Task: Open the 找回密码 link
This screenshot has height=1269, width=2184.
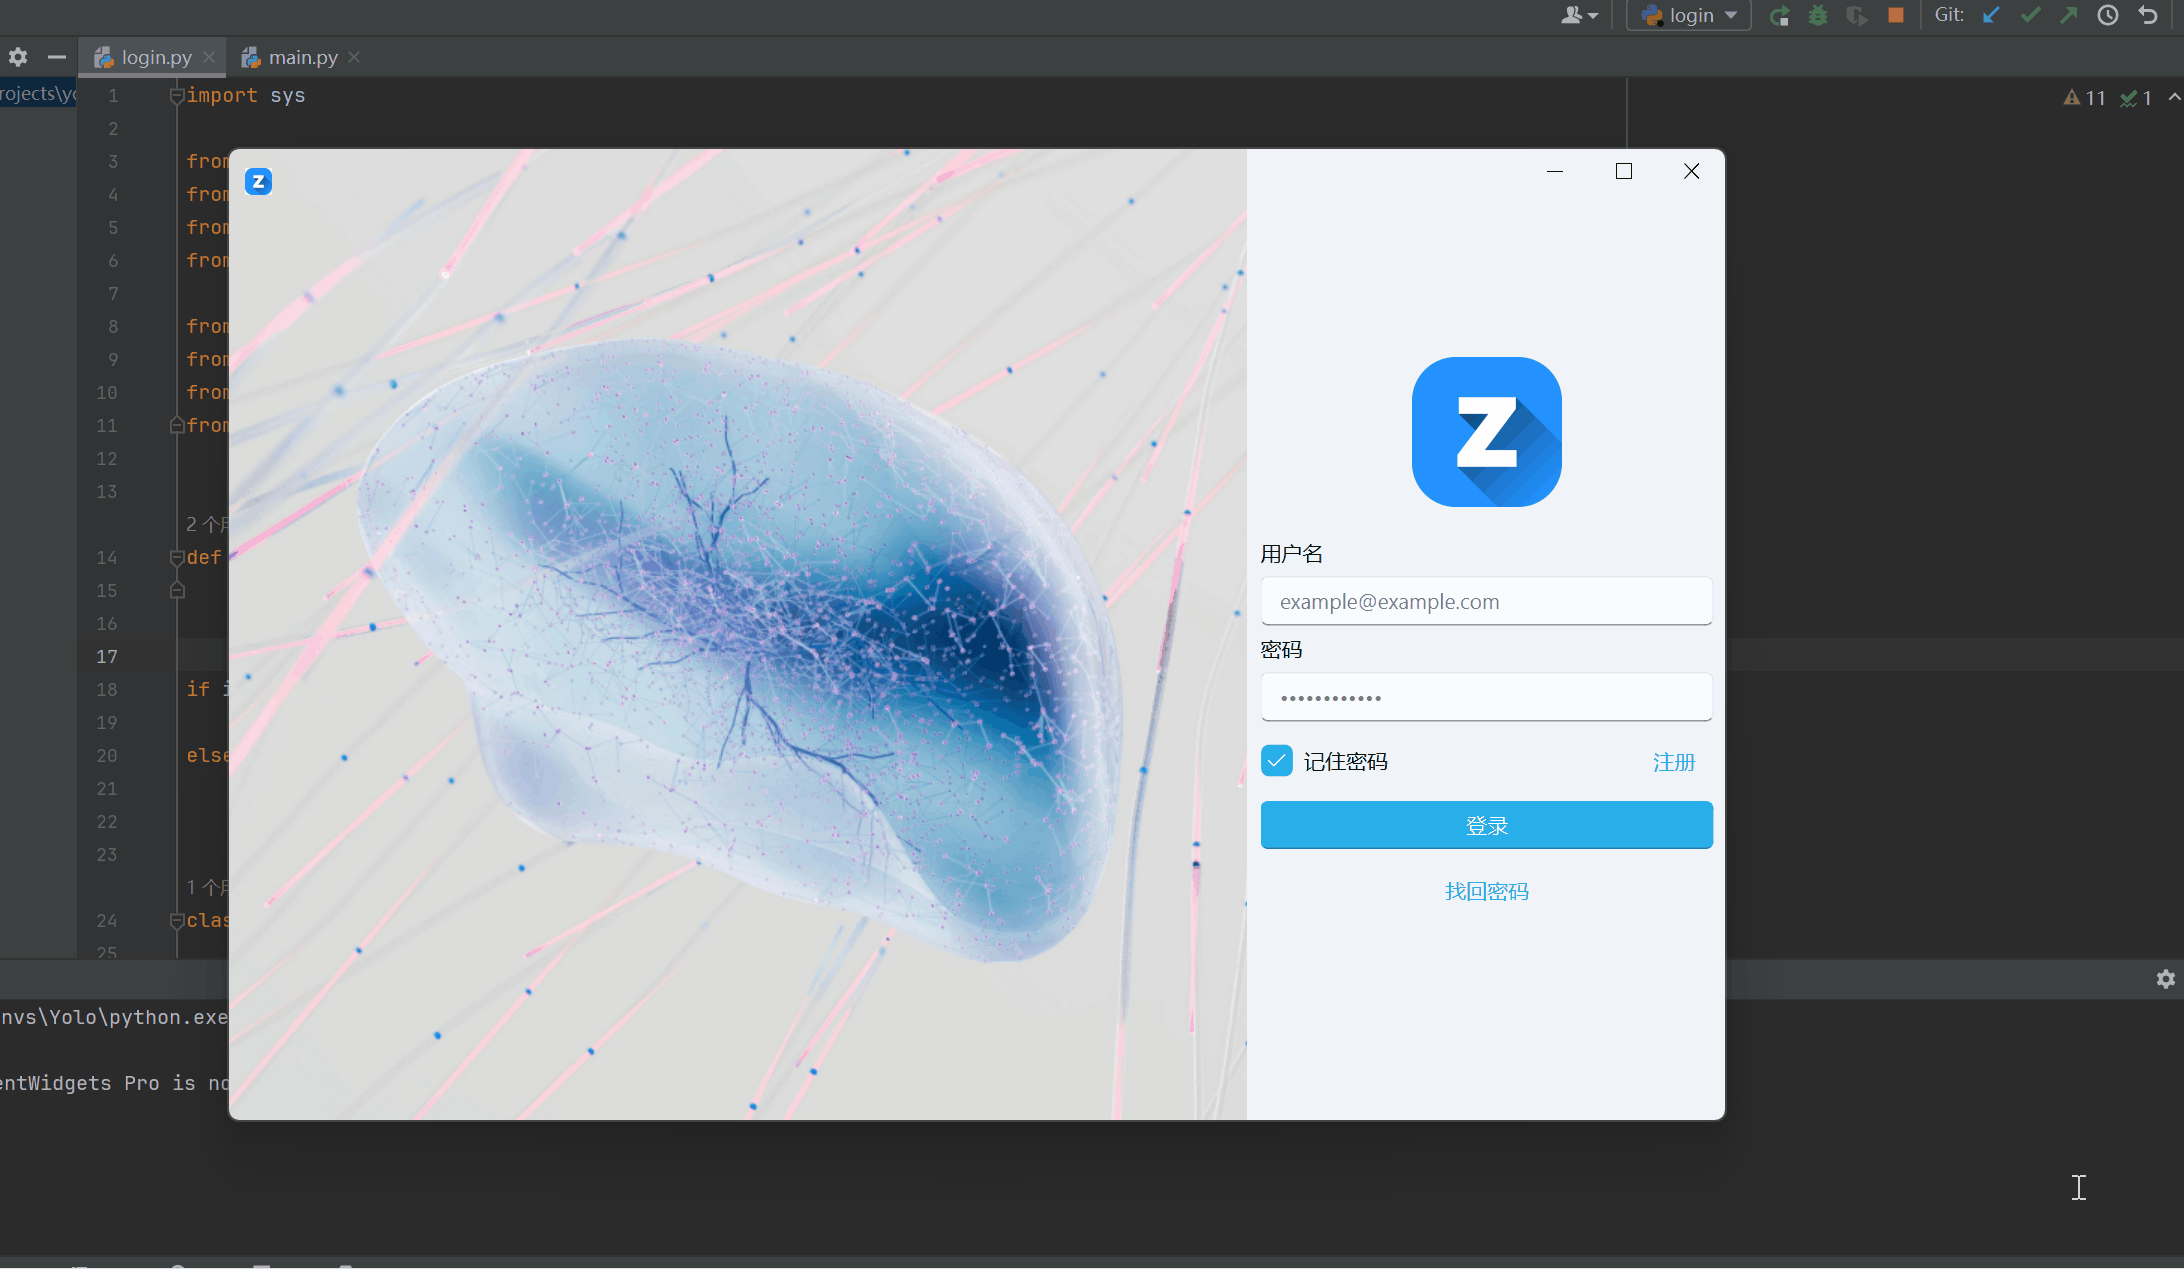Action: point(1486,891)
